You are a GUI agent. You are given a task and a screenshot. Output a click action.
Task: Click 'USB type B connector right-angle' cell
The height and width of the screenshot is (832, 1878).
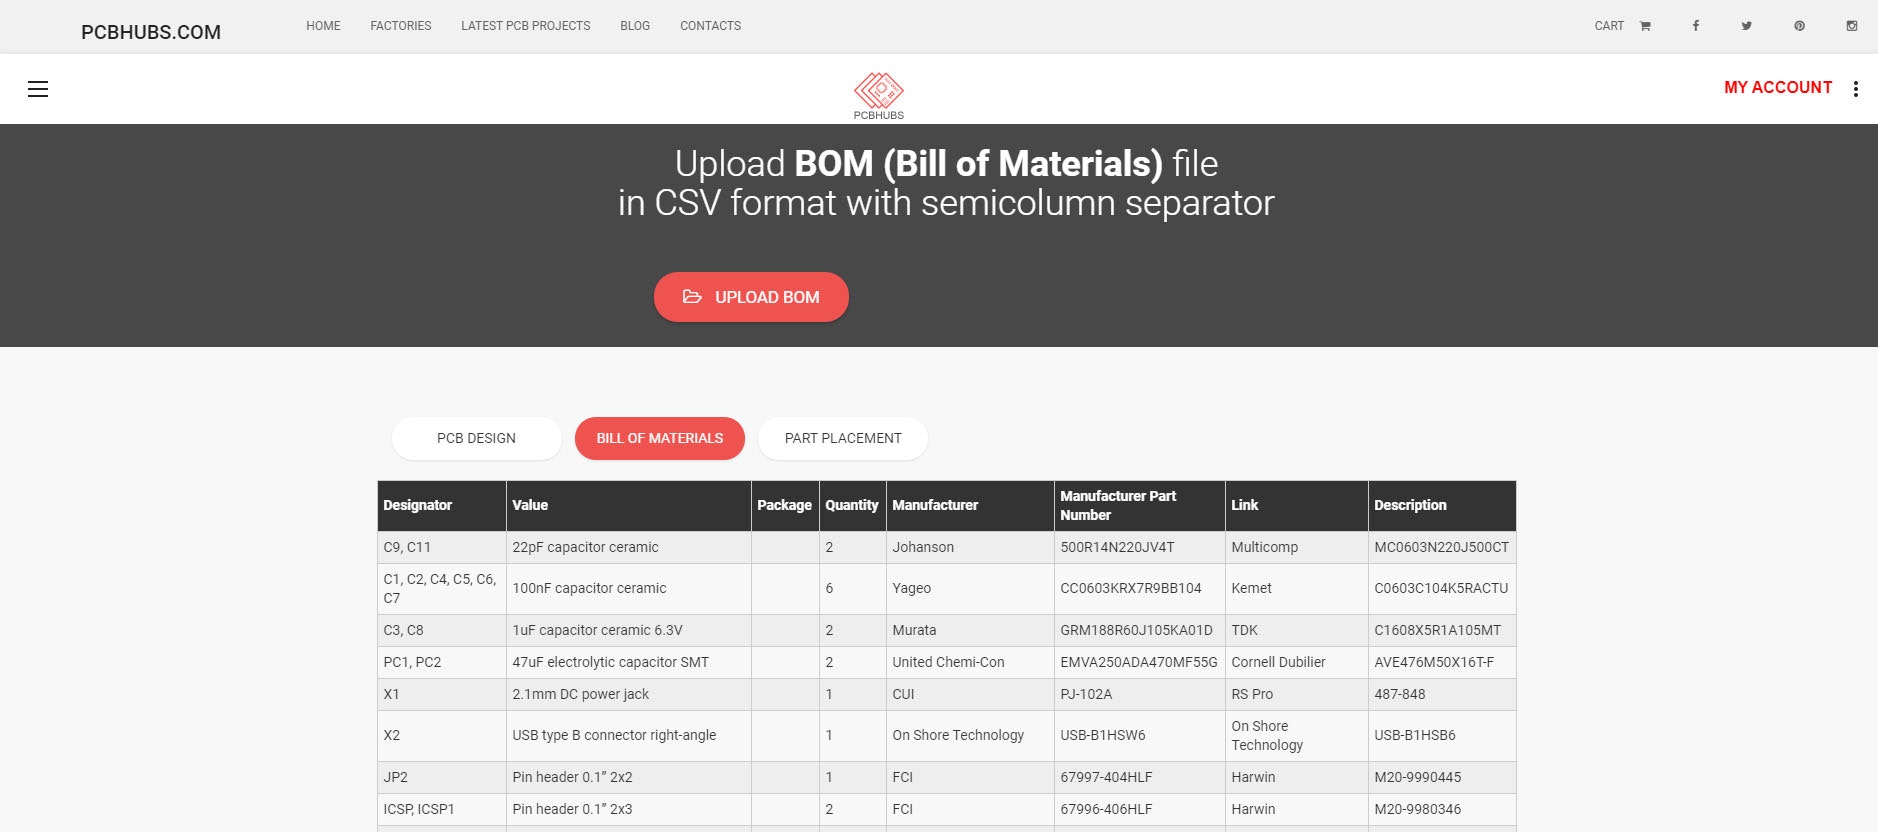point(629,735)
